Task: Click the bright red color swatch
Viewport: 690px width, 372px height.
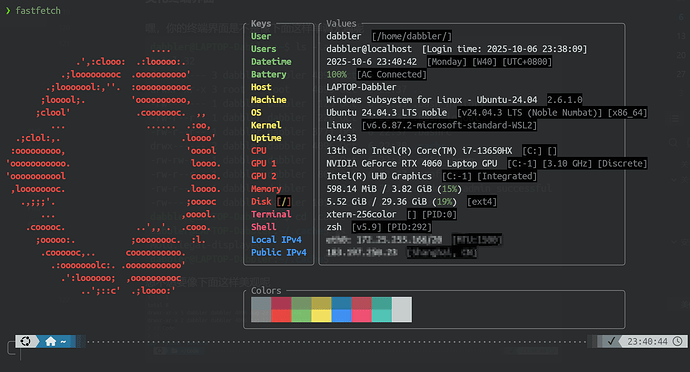Action: 281,316
